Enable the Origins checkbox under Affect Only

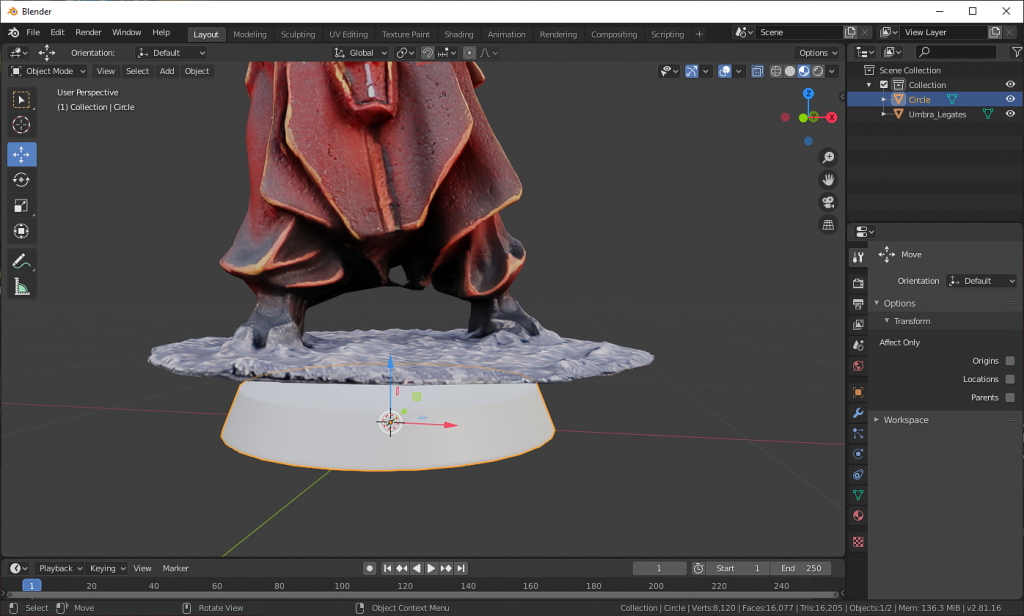1012,360
